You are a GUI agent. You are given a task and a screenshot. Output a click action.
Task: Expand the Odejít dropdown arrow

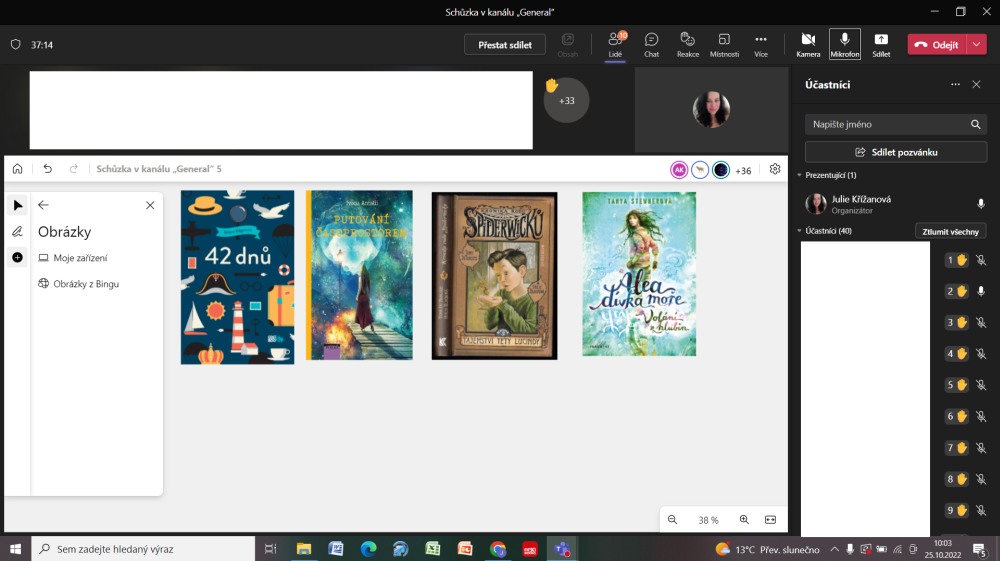(976, 45)
